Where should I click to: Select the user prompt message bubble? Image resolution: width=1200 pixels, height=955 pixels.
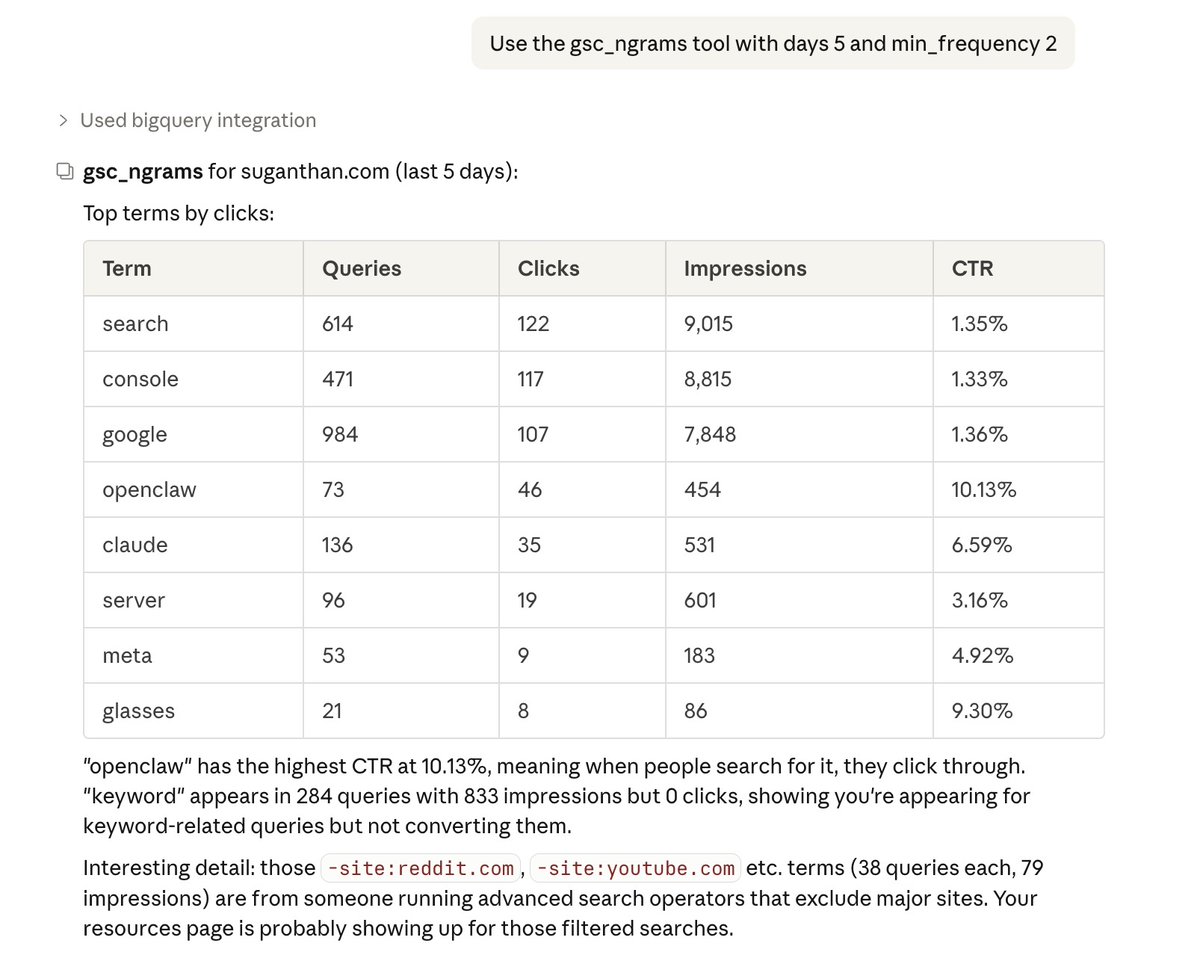pyautogui.click(x=772, y=44)
